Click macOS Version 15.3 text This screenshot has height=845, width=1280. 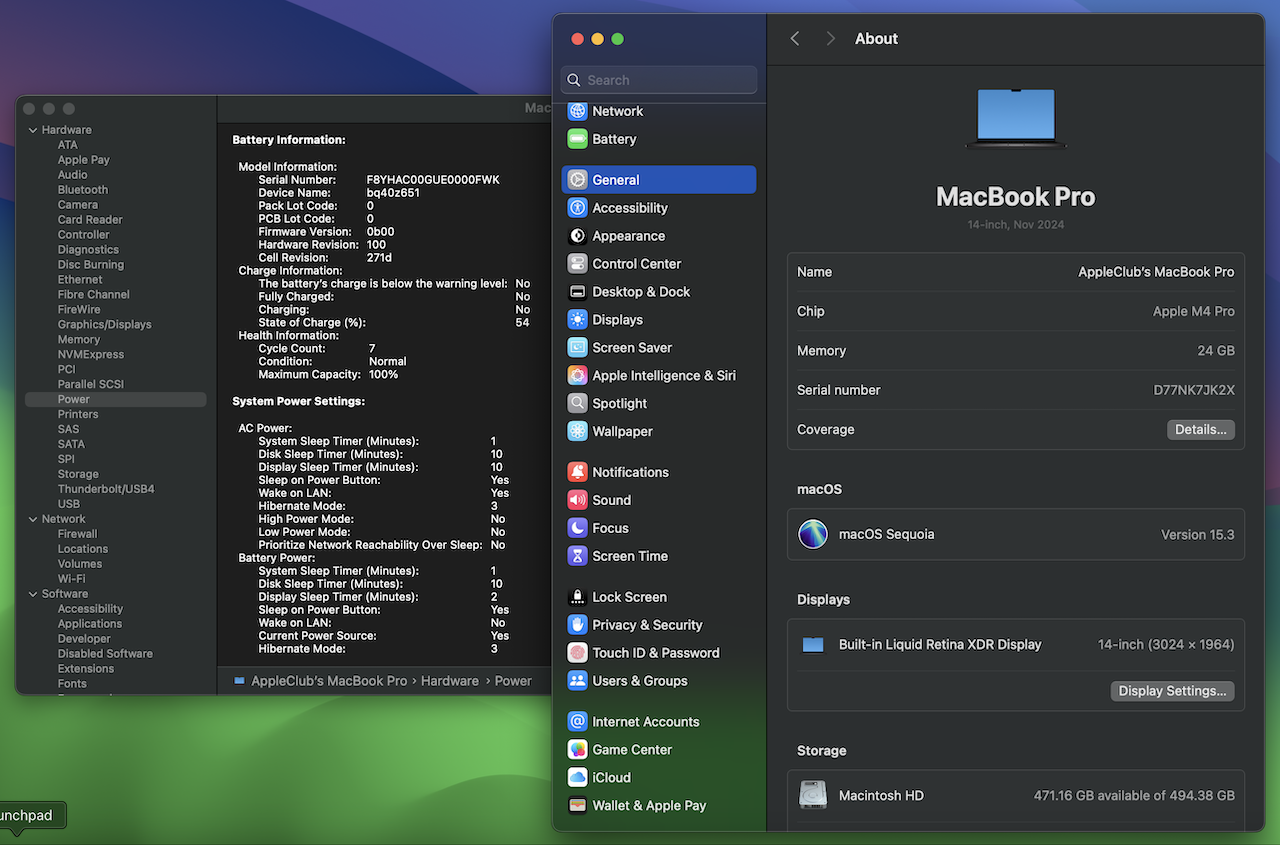tap(1198, 534)
